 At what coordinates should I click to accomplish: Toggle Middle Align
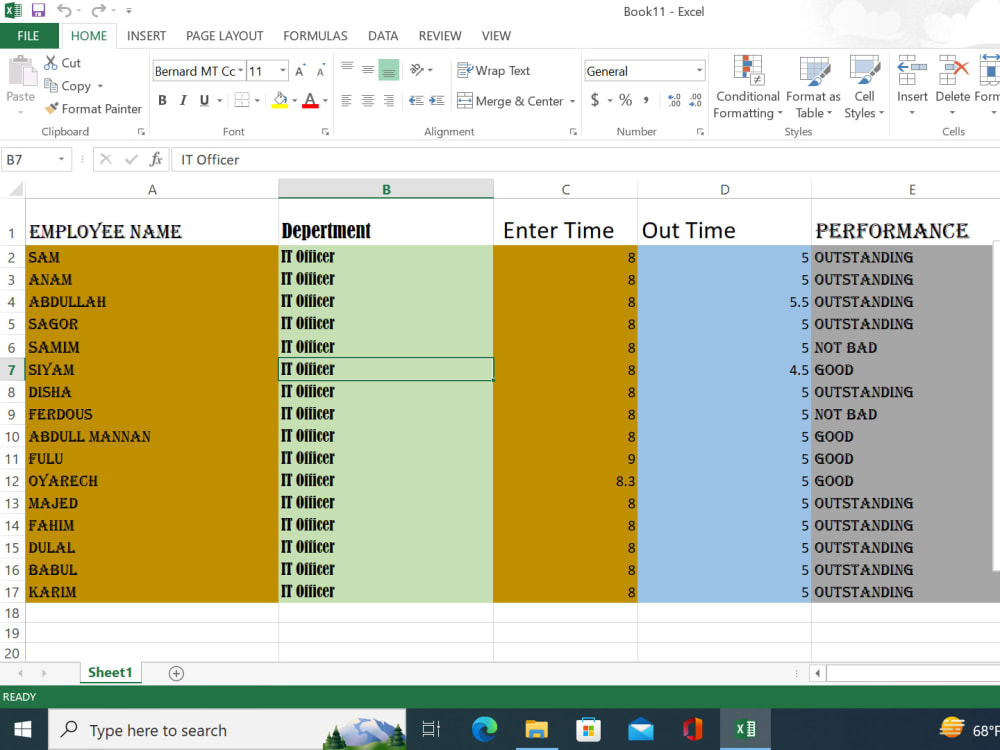368,70
